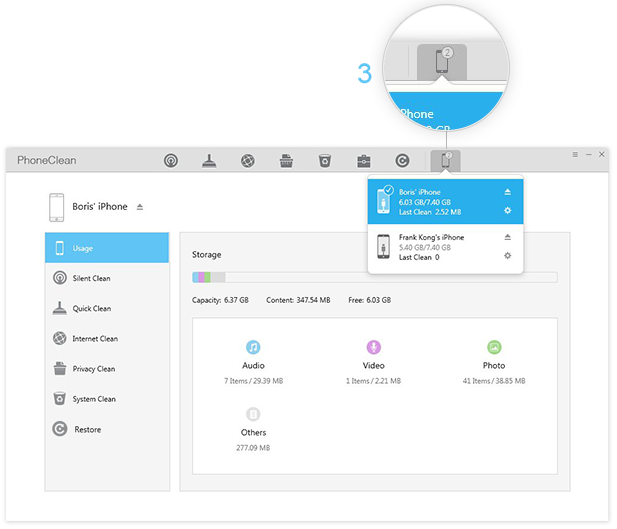
Task: Open the Internet Clean globe toolbar icon
Action: (x=248, y=160)
